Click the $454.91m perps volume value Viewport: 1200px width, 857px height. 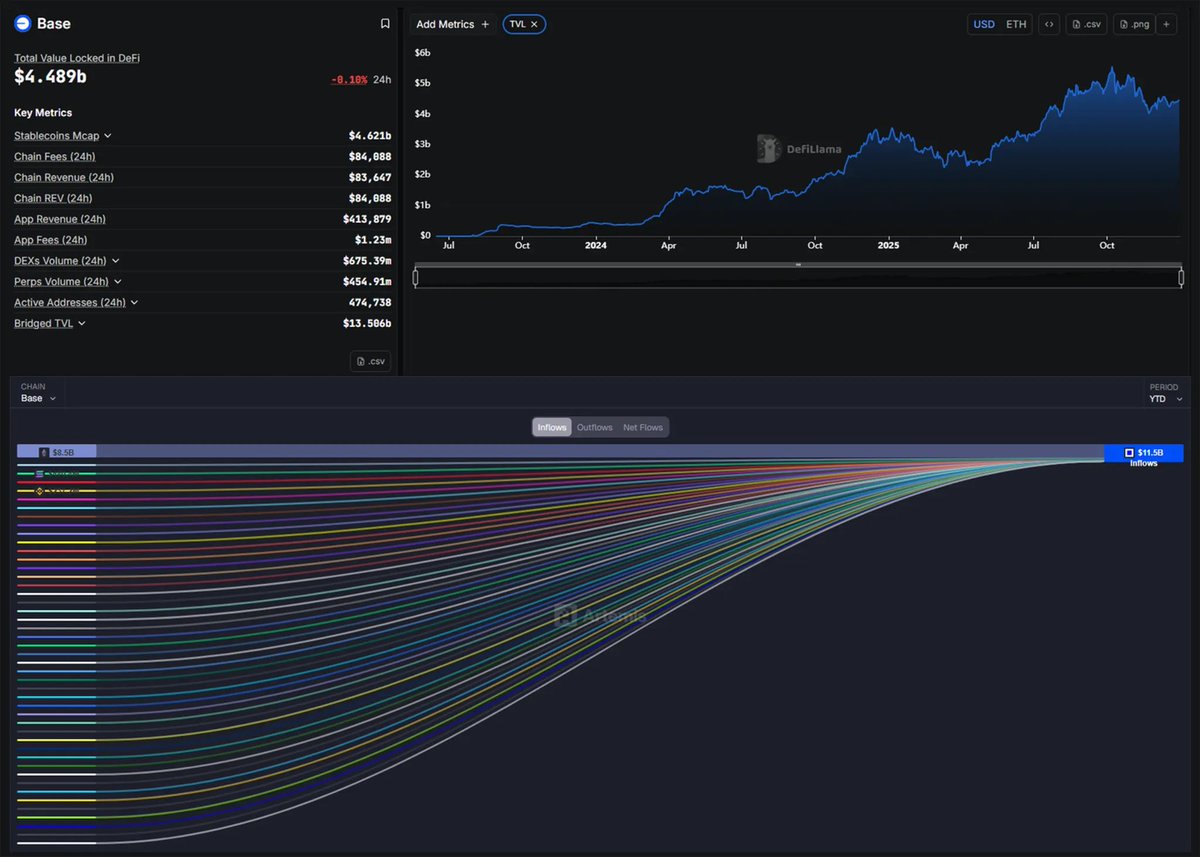(367, 282)
